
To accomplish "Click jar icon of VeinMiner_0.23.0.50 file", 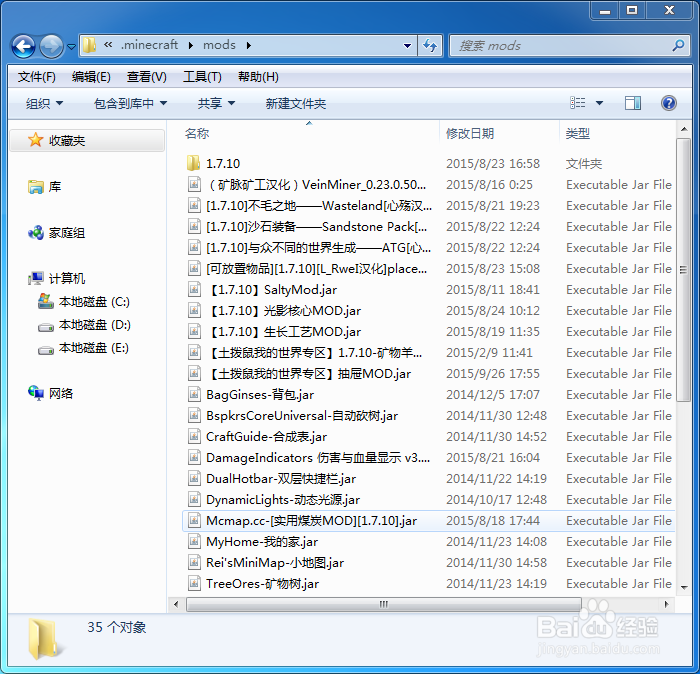I will click(x=194, y=184).
